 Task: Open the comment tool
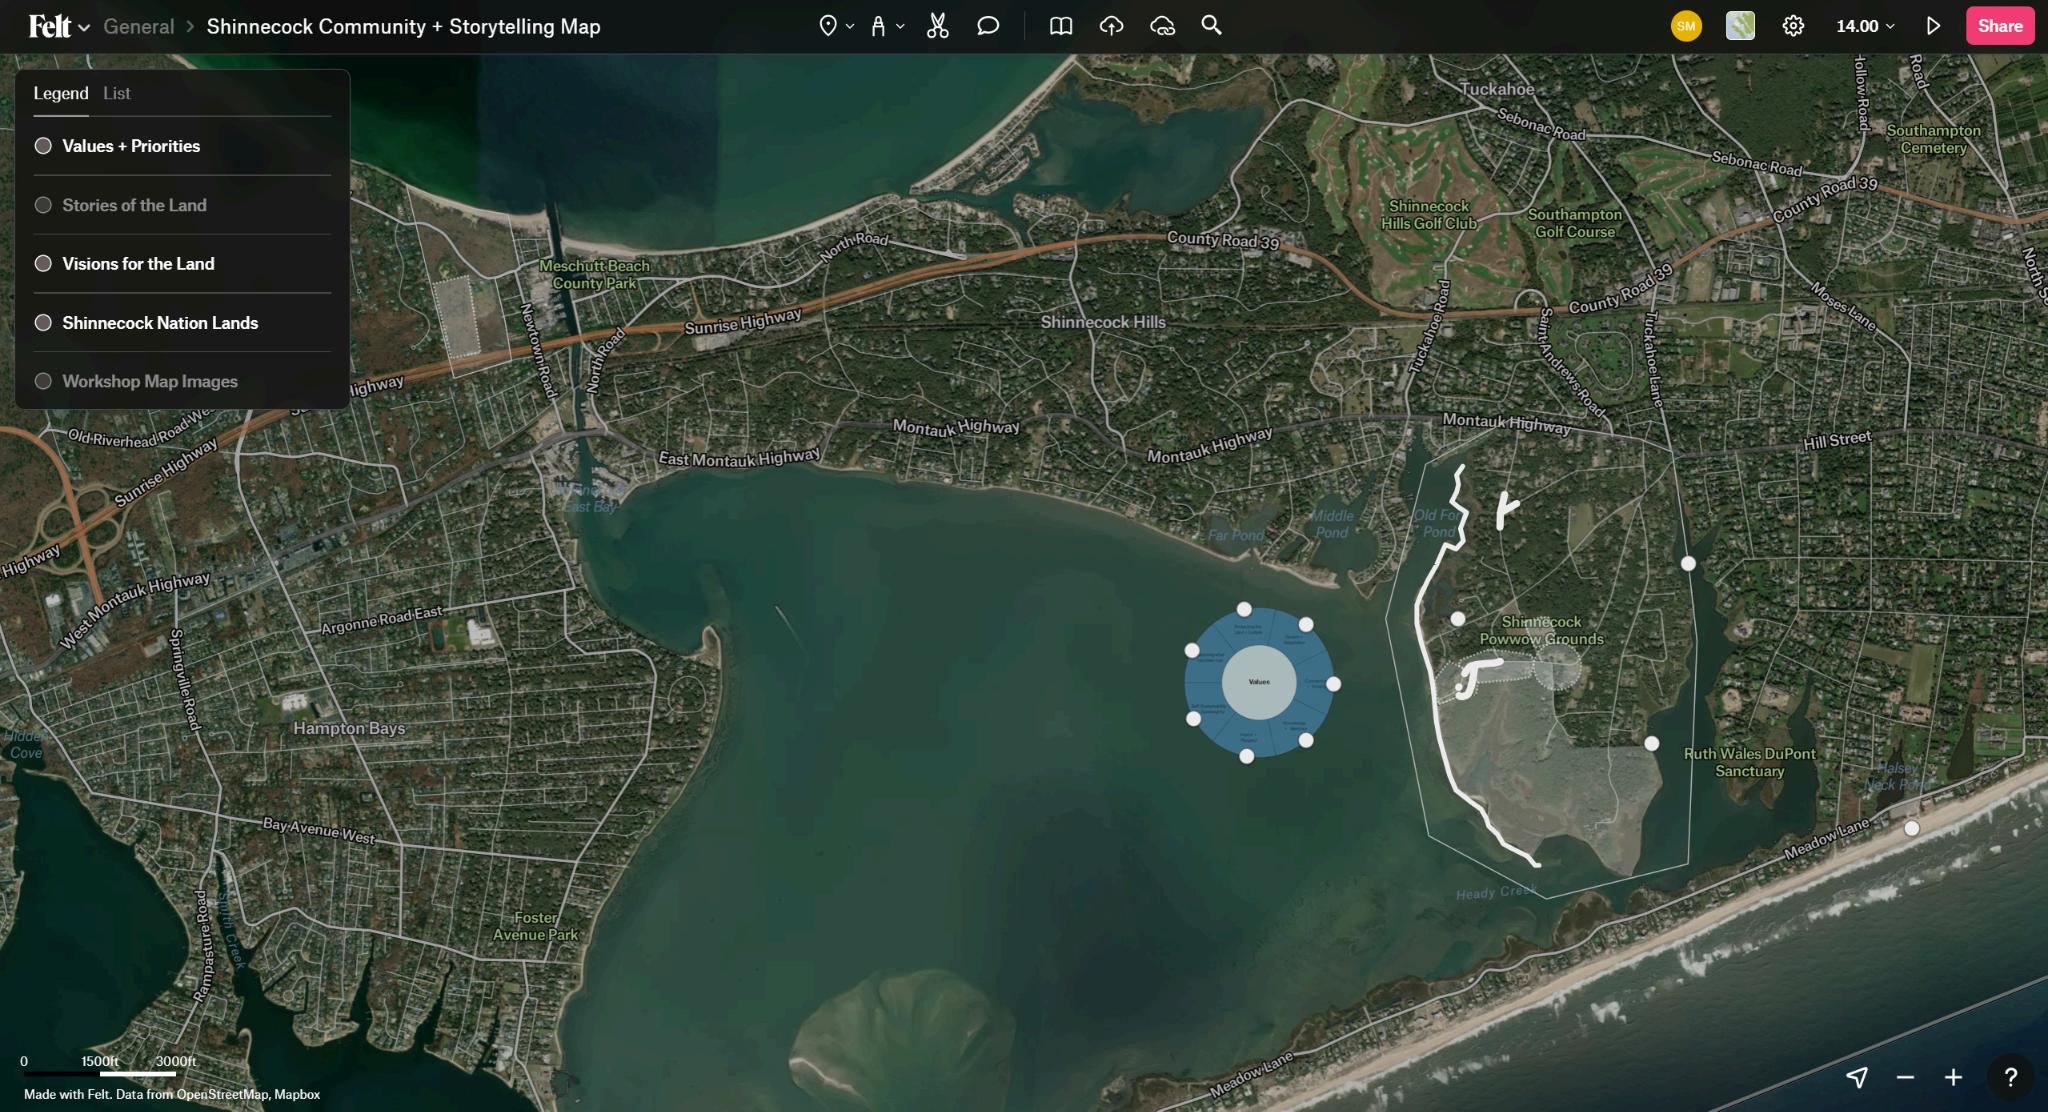pos(988,26)
